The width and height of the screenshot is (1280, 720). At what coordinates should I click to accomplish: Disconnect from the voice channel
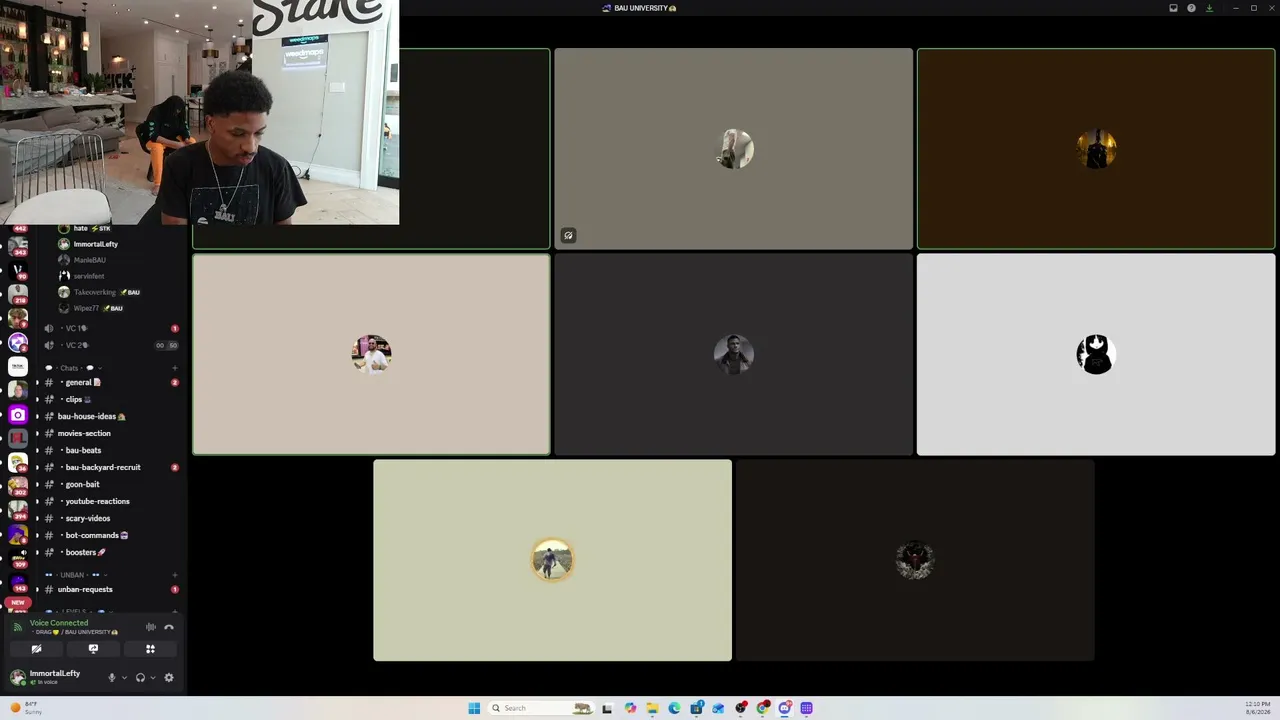coord(169,627)
